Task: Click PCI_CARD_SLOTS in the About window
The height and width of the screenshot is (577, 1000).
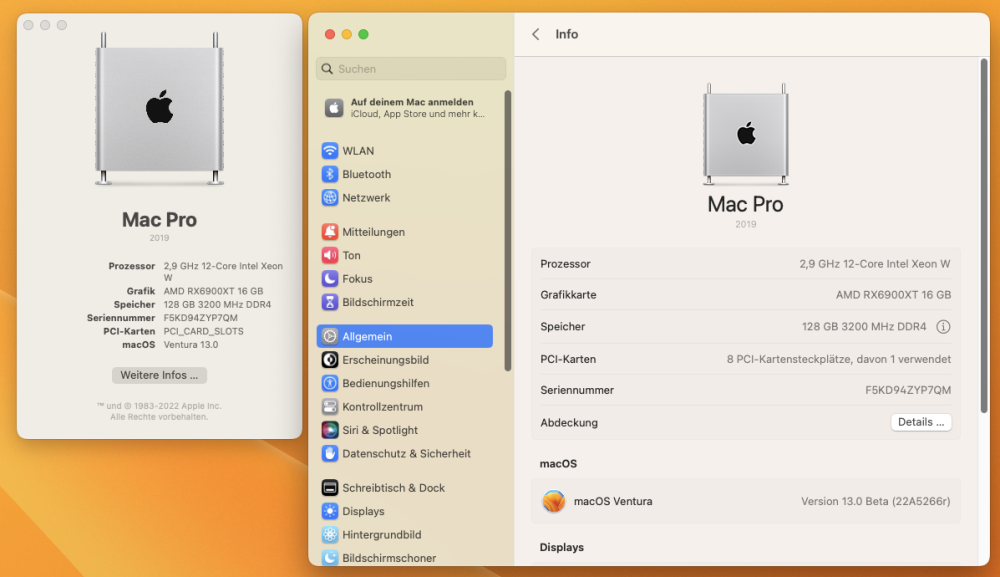Action: click(203, 332)
